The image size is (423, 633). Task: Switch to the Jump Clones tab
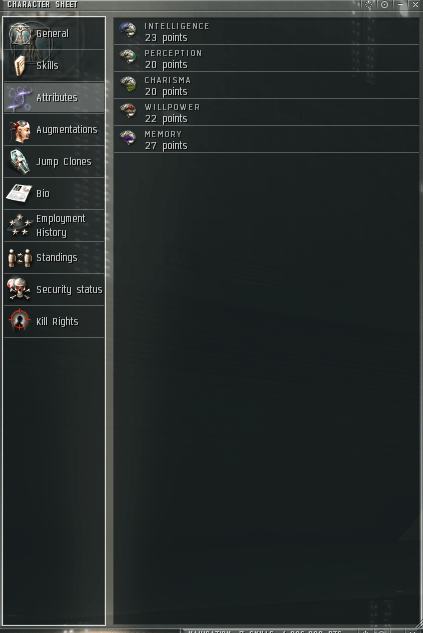pyautogui.click(x=54, y=161)
